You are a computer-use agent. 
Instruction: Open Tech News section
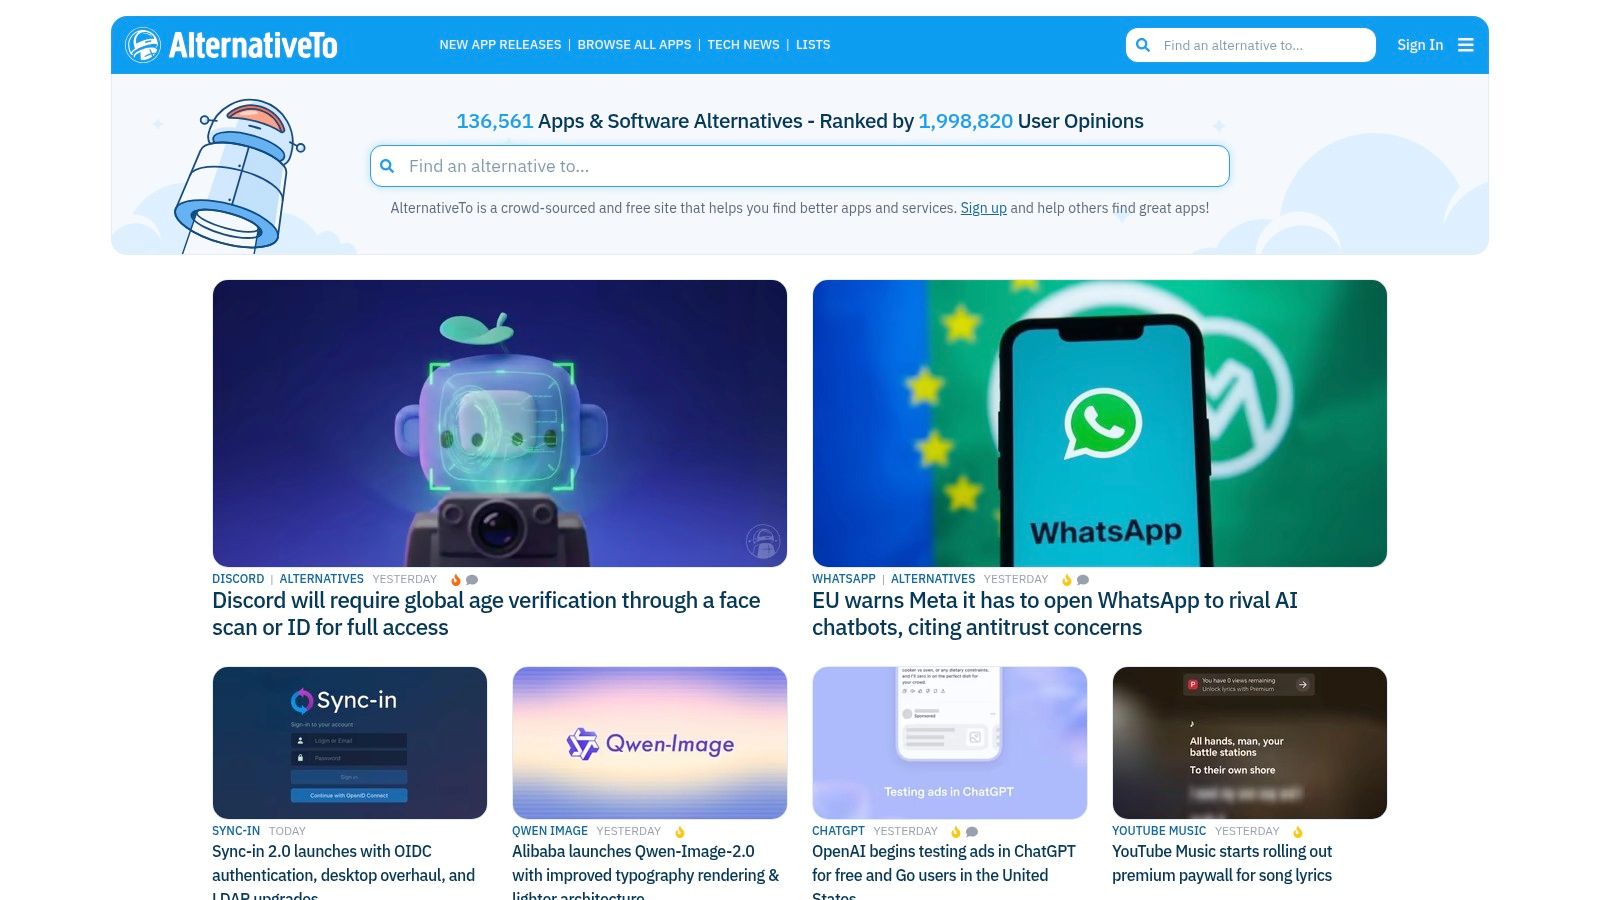(x=743, y=45)
